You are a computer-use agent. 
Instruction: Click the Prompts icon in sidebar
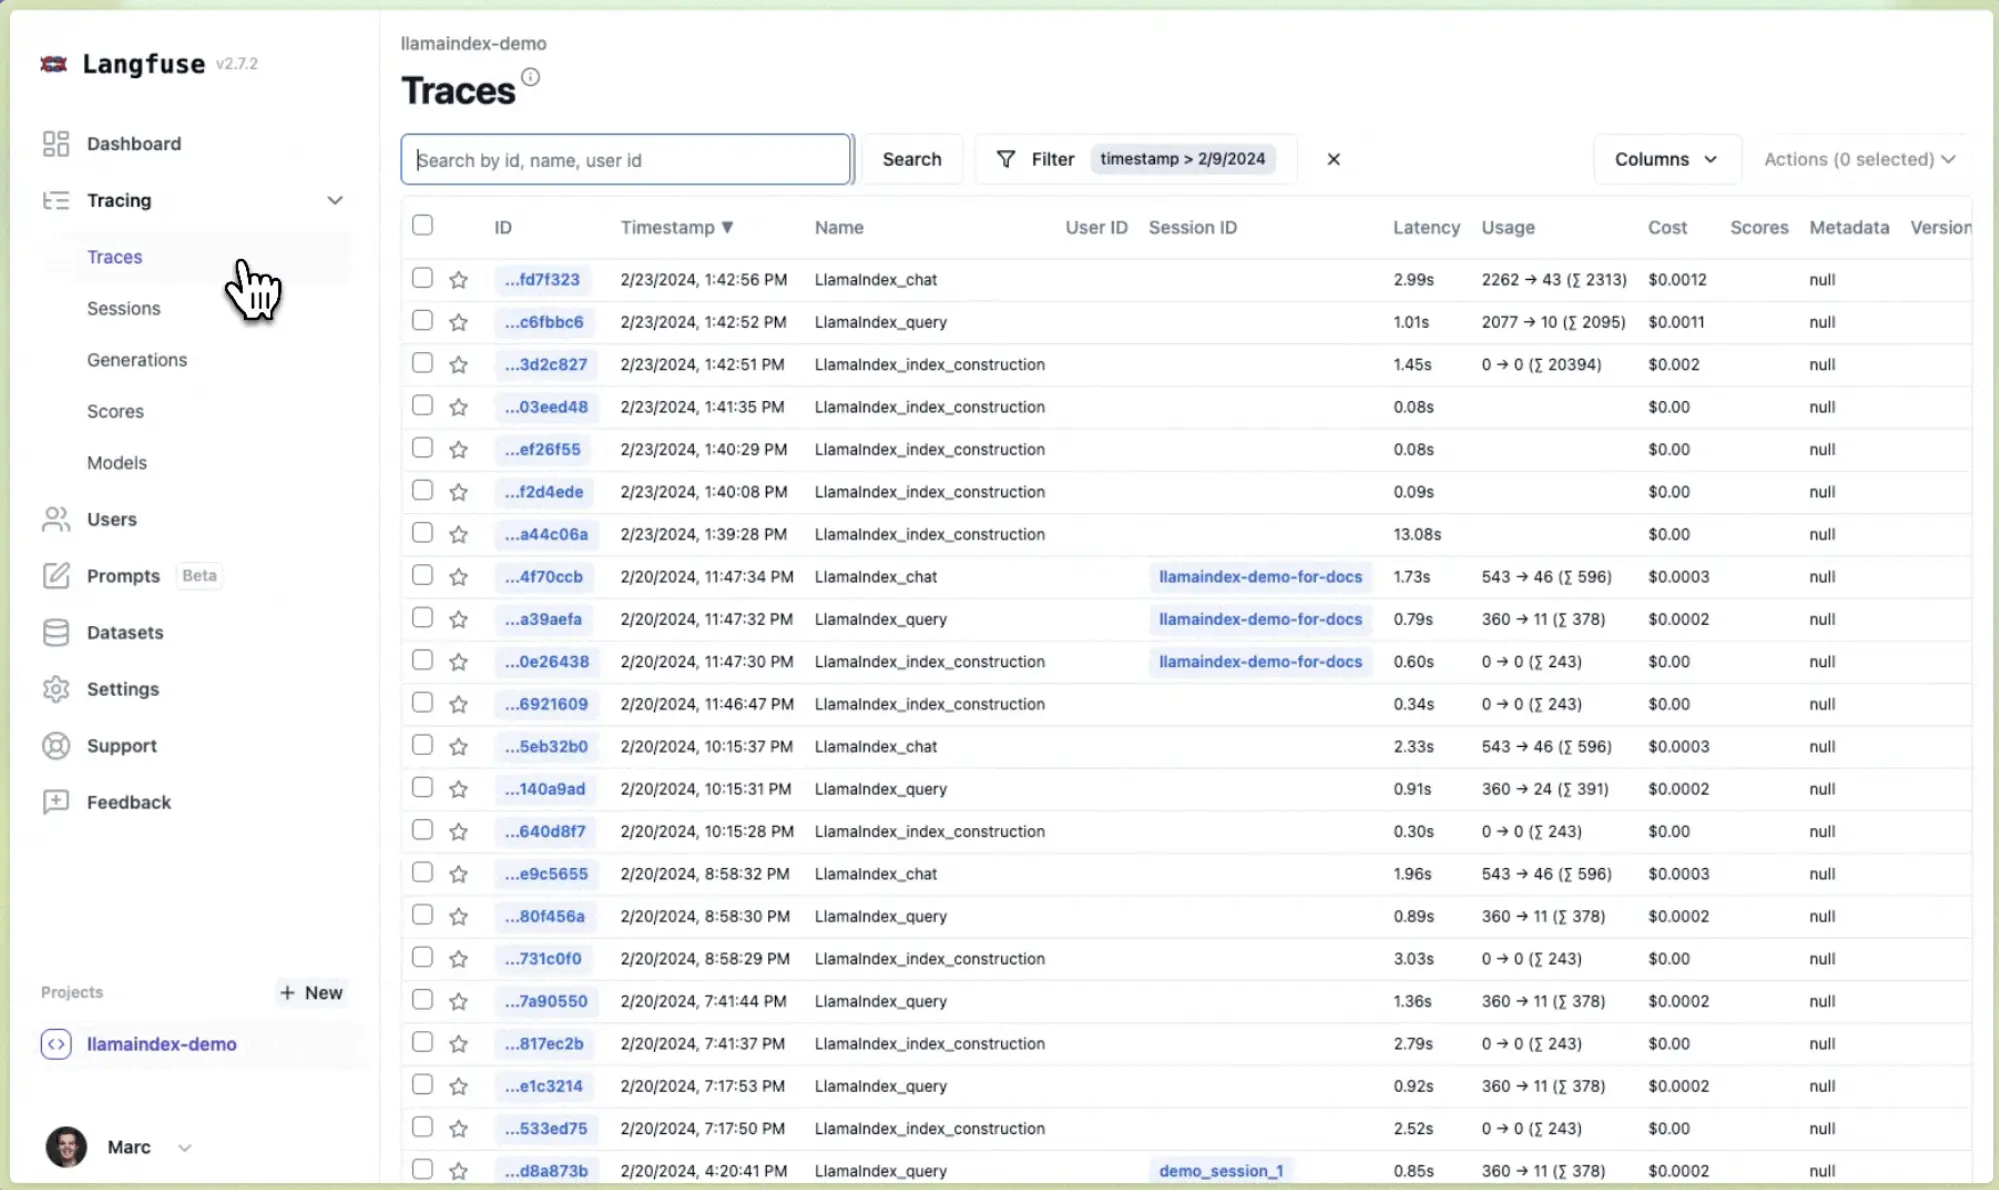click(x=55, y=574)
